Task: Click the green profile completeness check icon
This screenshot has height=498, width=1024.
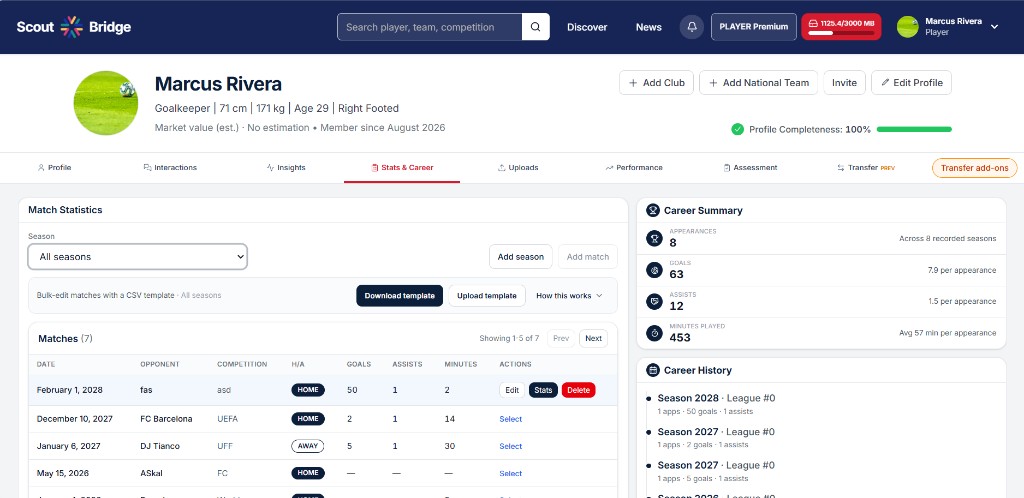Action: tap(737, 129)
